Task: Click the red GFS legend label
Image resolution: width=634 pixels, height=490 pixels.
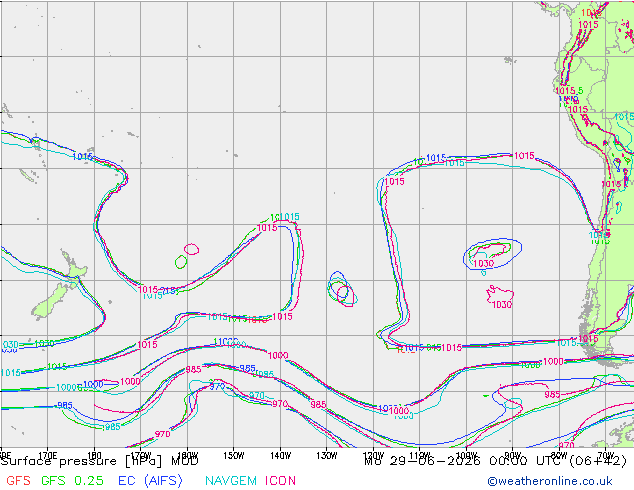Action: (18, 481)
